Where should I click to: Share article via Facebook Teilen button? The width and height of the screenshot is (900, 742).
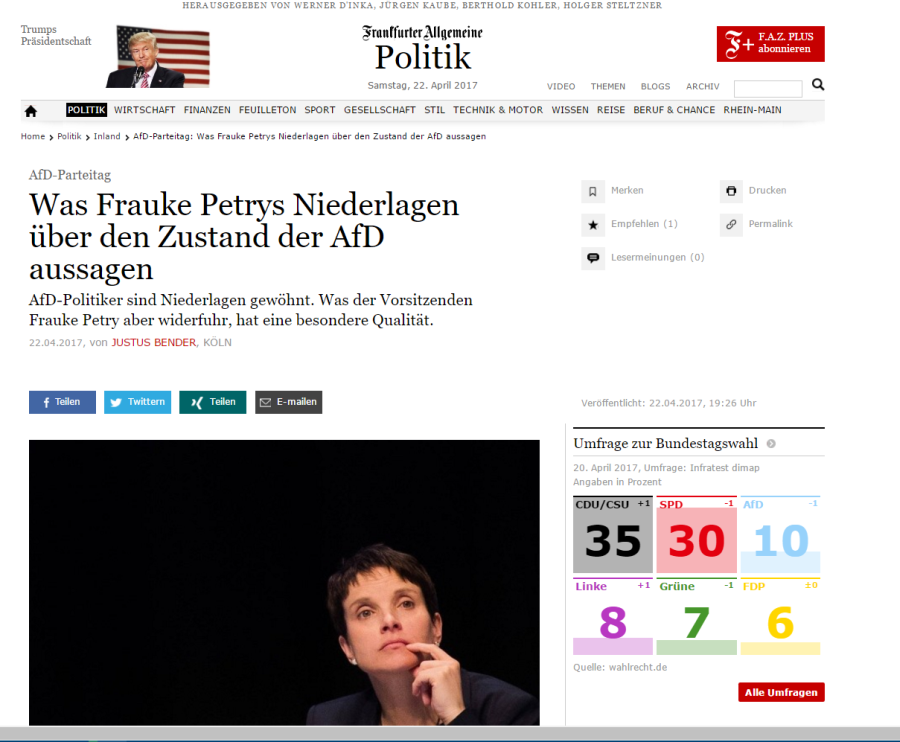pyautogui.click(x=63, y=402)
